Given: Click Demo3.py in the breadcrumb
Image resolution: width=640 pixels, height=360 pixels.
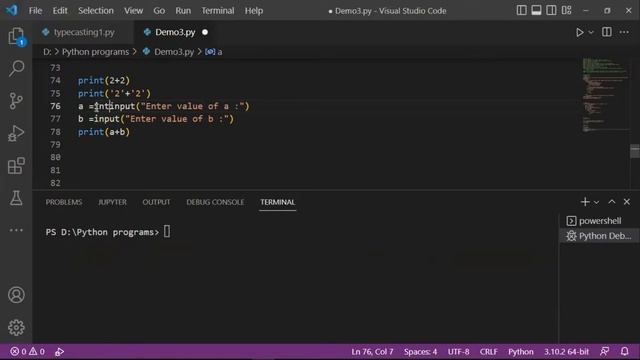Looking at the screenshot, I should coord(174,52).
